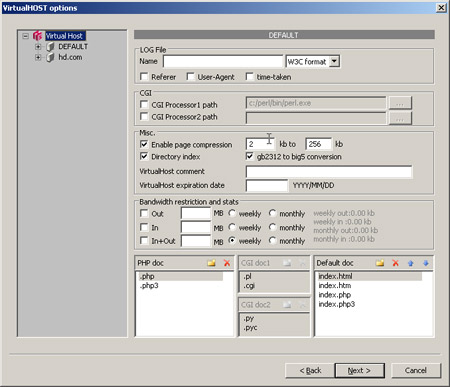Expand the hd.com tree node
The width and height of the screenshot is (450, 387).
pyautogui.click(x=38, y=57)
